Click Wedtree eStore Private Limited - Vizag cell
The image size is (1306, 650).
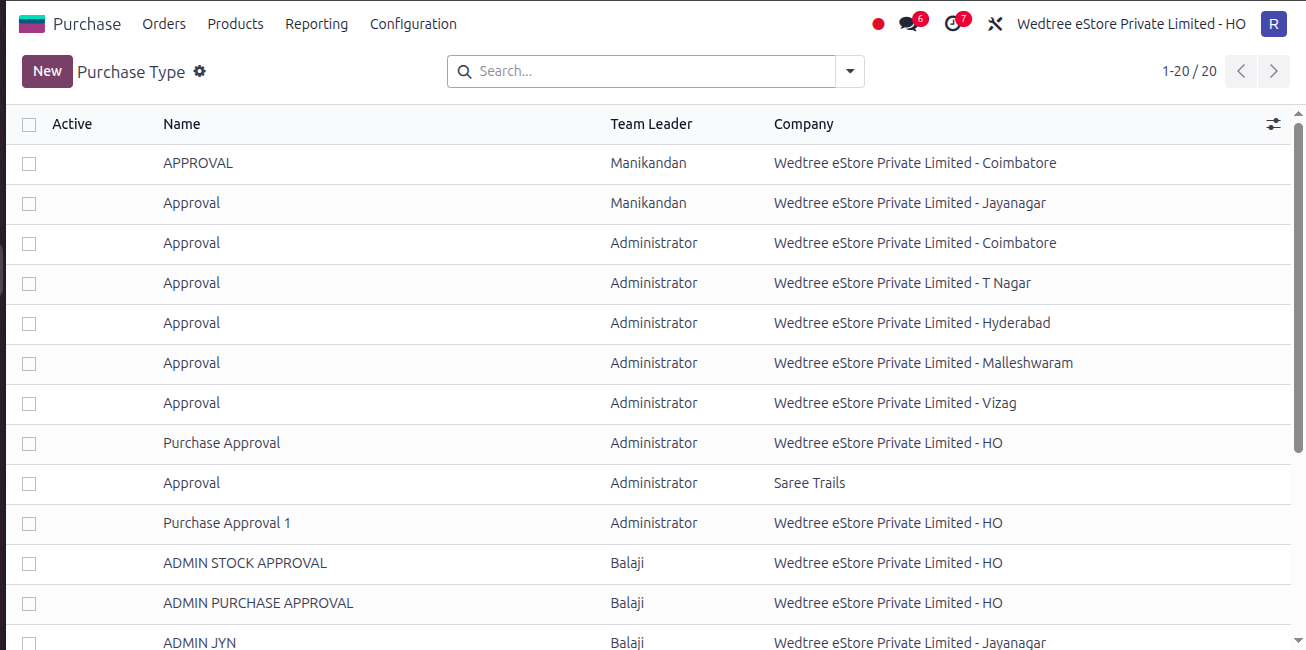(x=895, y=403)
